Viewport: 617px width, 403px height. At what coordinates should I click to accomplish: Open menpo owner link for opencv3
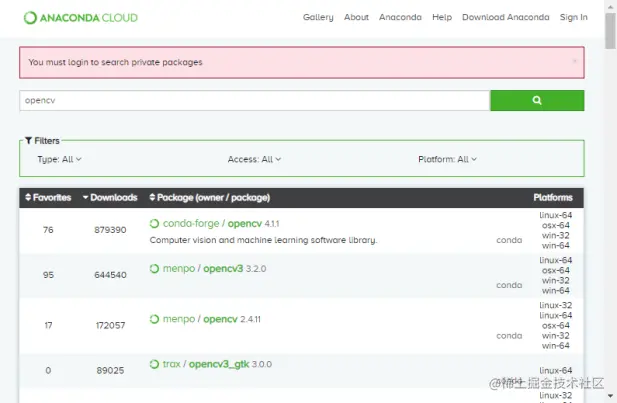tap(179, 269)
